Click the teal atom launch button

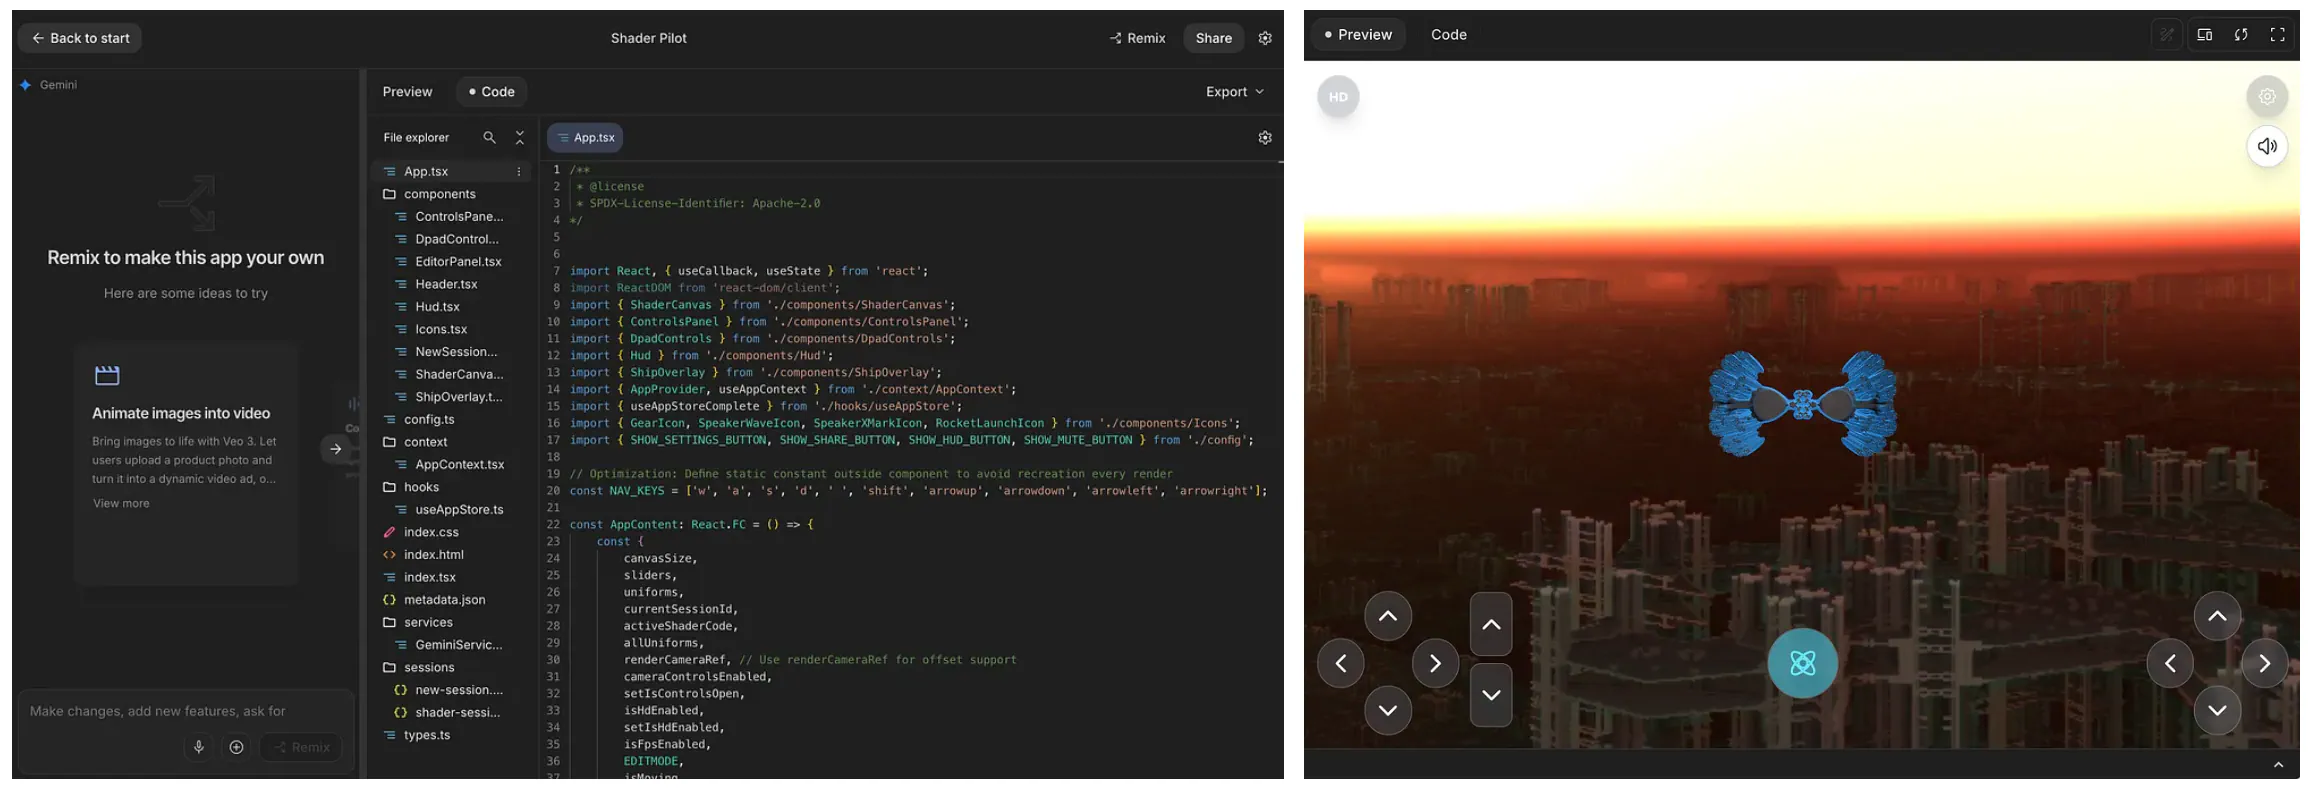click(1802, 663)
